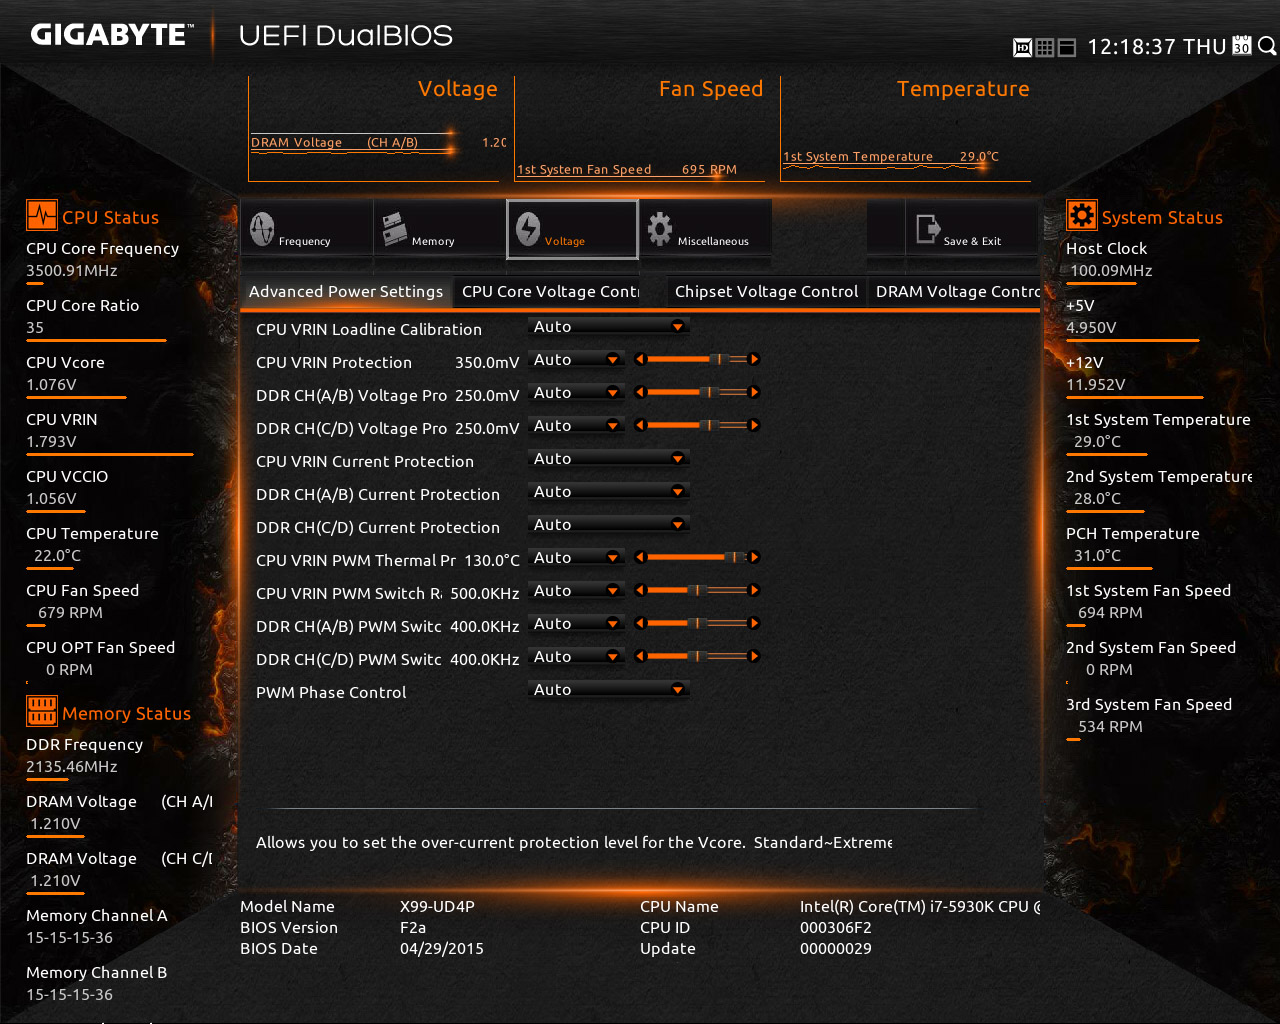Decrease CPU VRIN PWM Thermal Protection arrow
The image size is (1280, 1024).
[x=640, y=557]
